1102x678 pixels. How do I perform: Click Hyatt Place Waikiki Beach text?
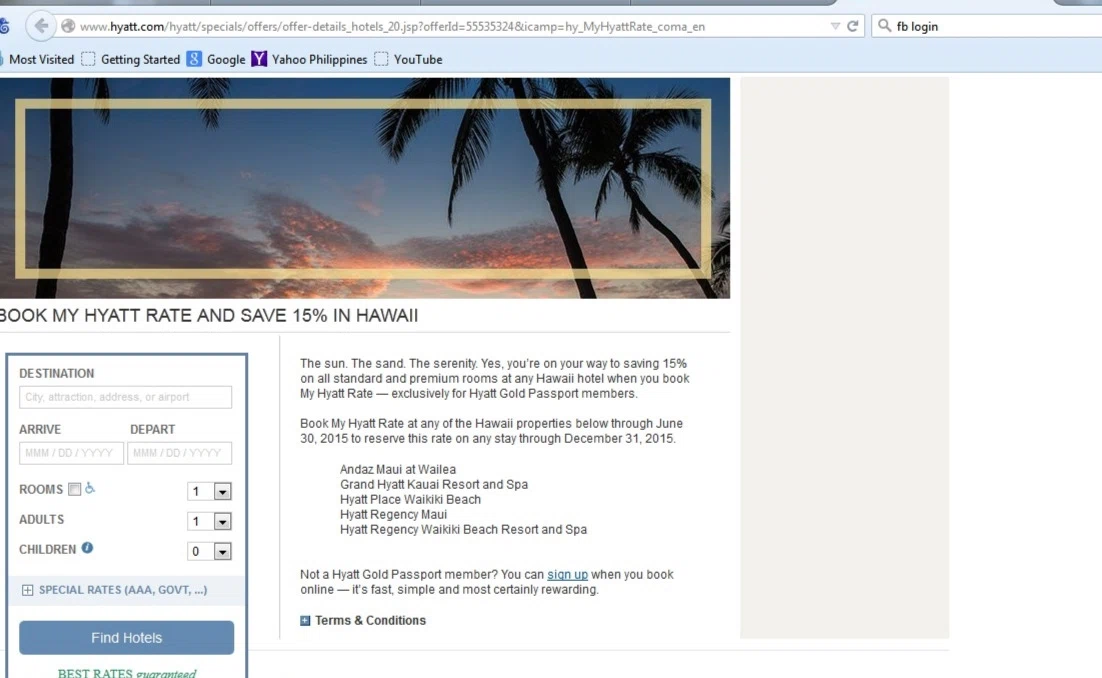point(410,500)
